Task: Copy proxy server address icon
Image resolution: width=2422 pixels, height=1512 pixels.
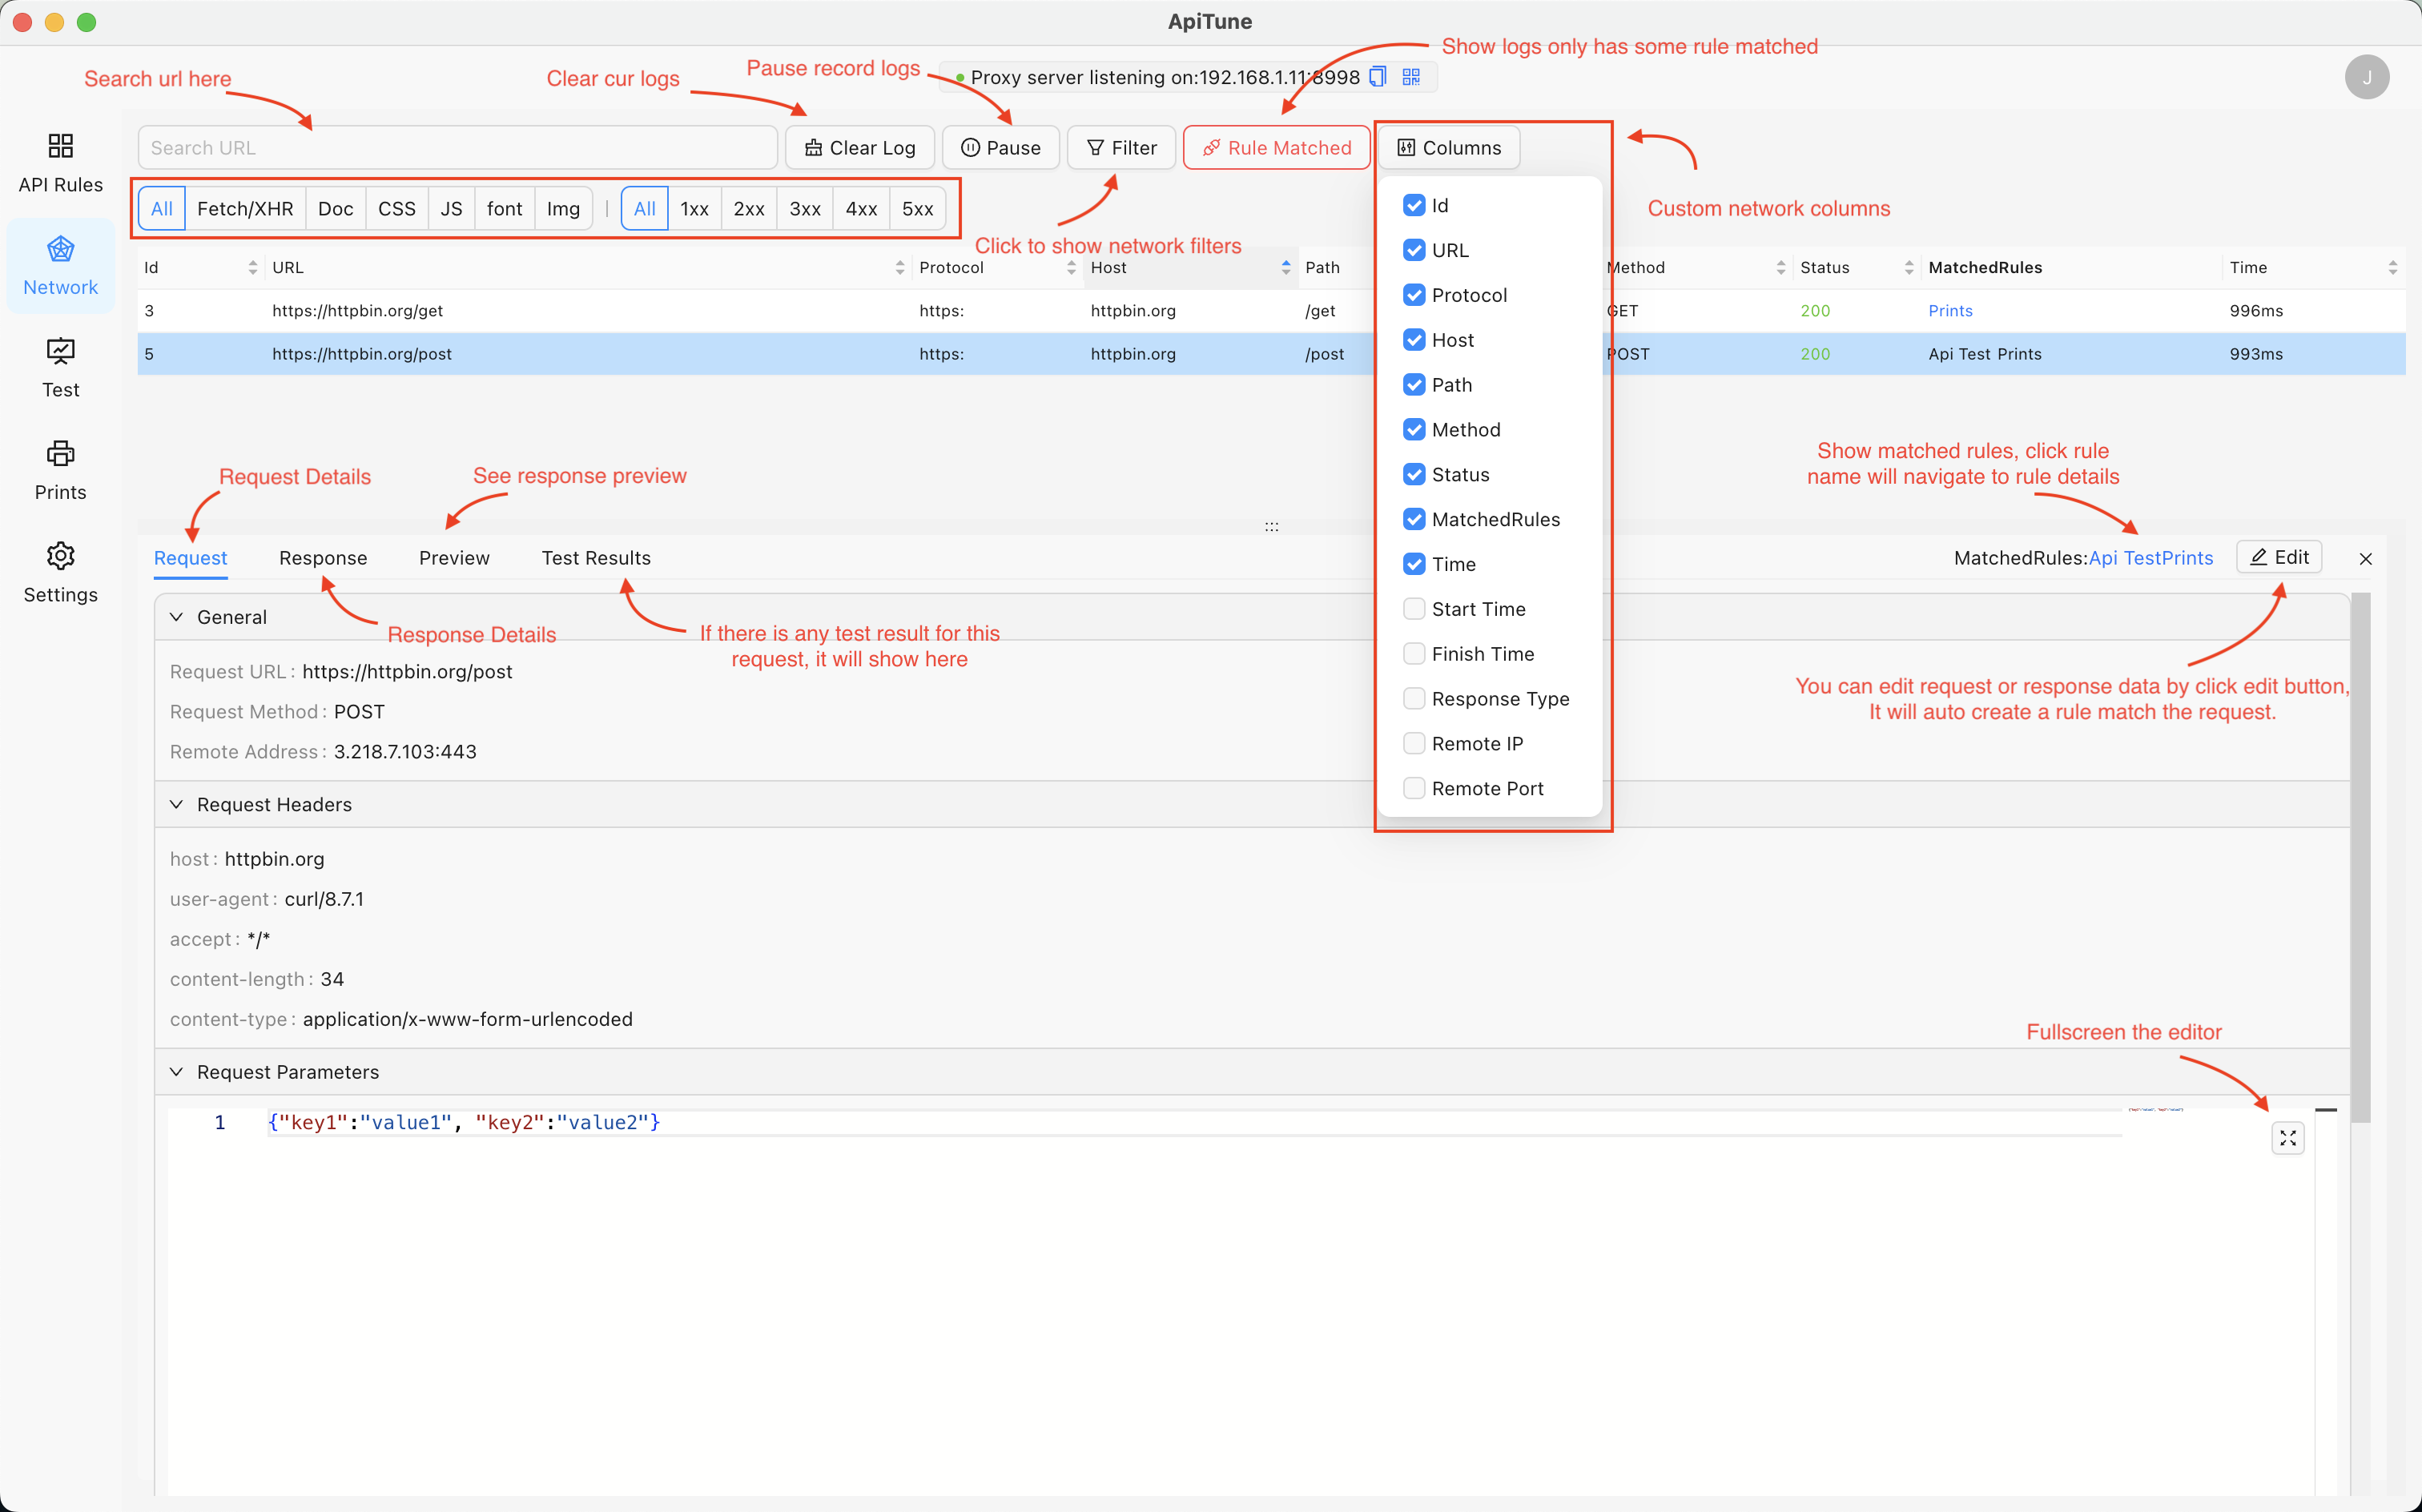Action: pyautogui.click(x=1378, y=77)
